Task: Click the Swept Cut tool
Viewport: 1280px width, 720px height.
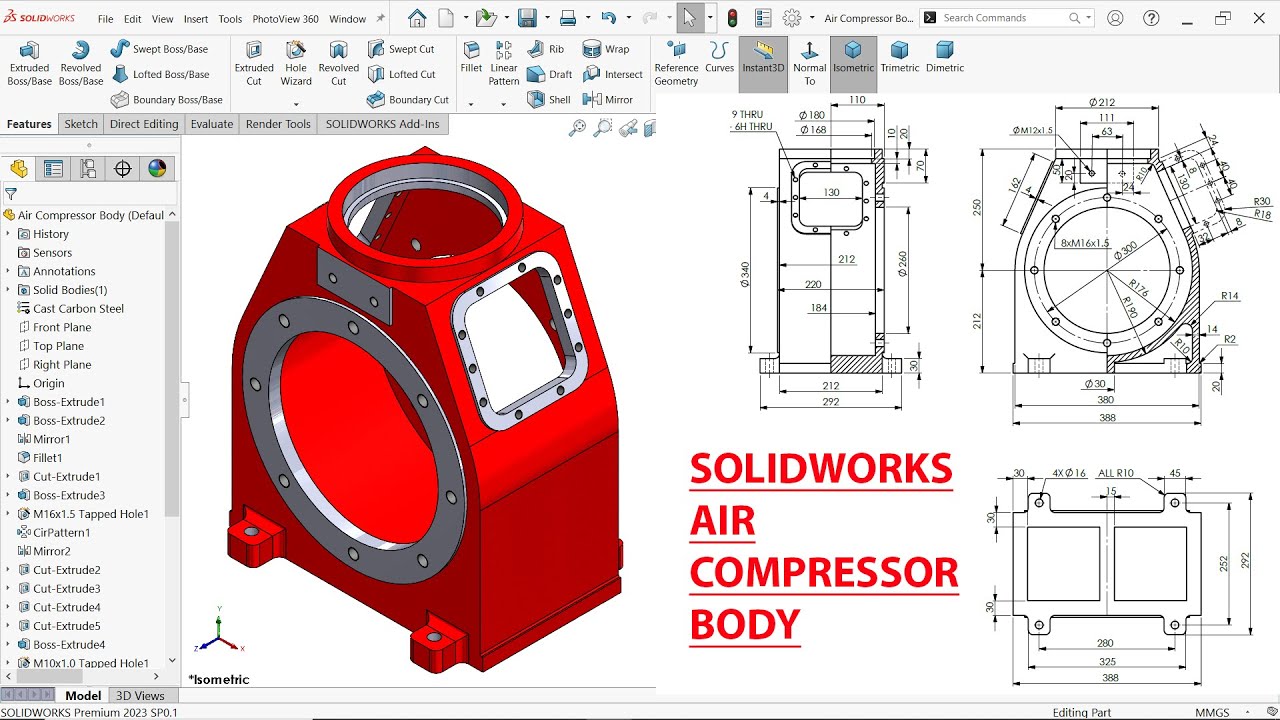Action: click(401, 49)
